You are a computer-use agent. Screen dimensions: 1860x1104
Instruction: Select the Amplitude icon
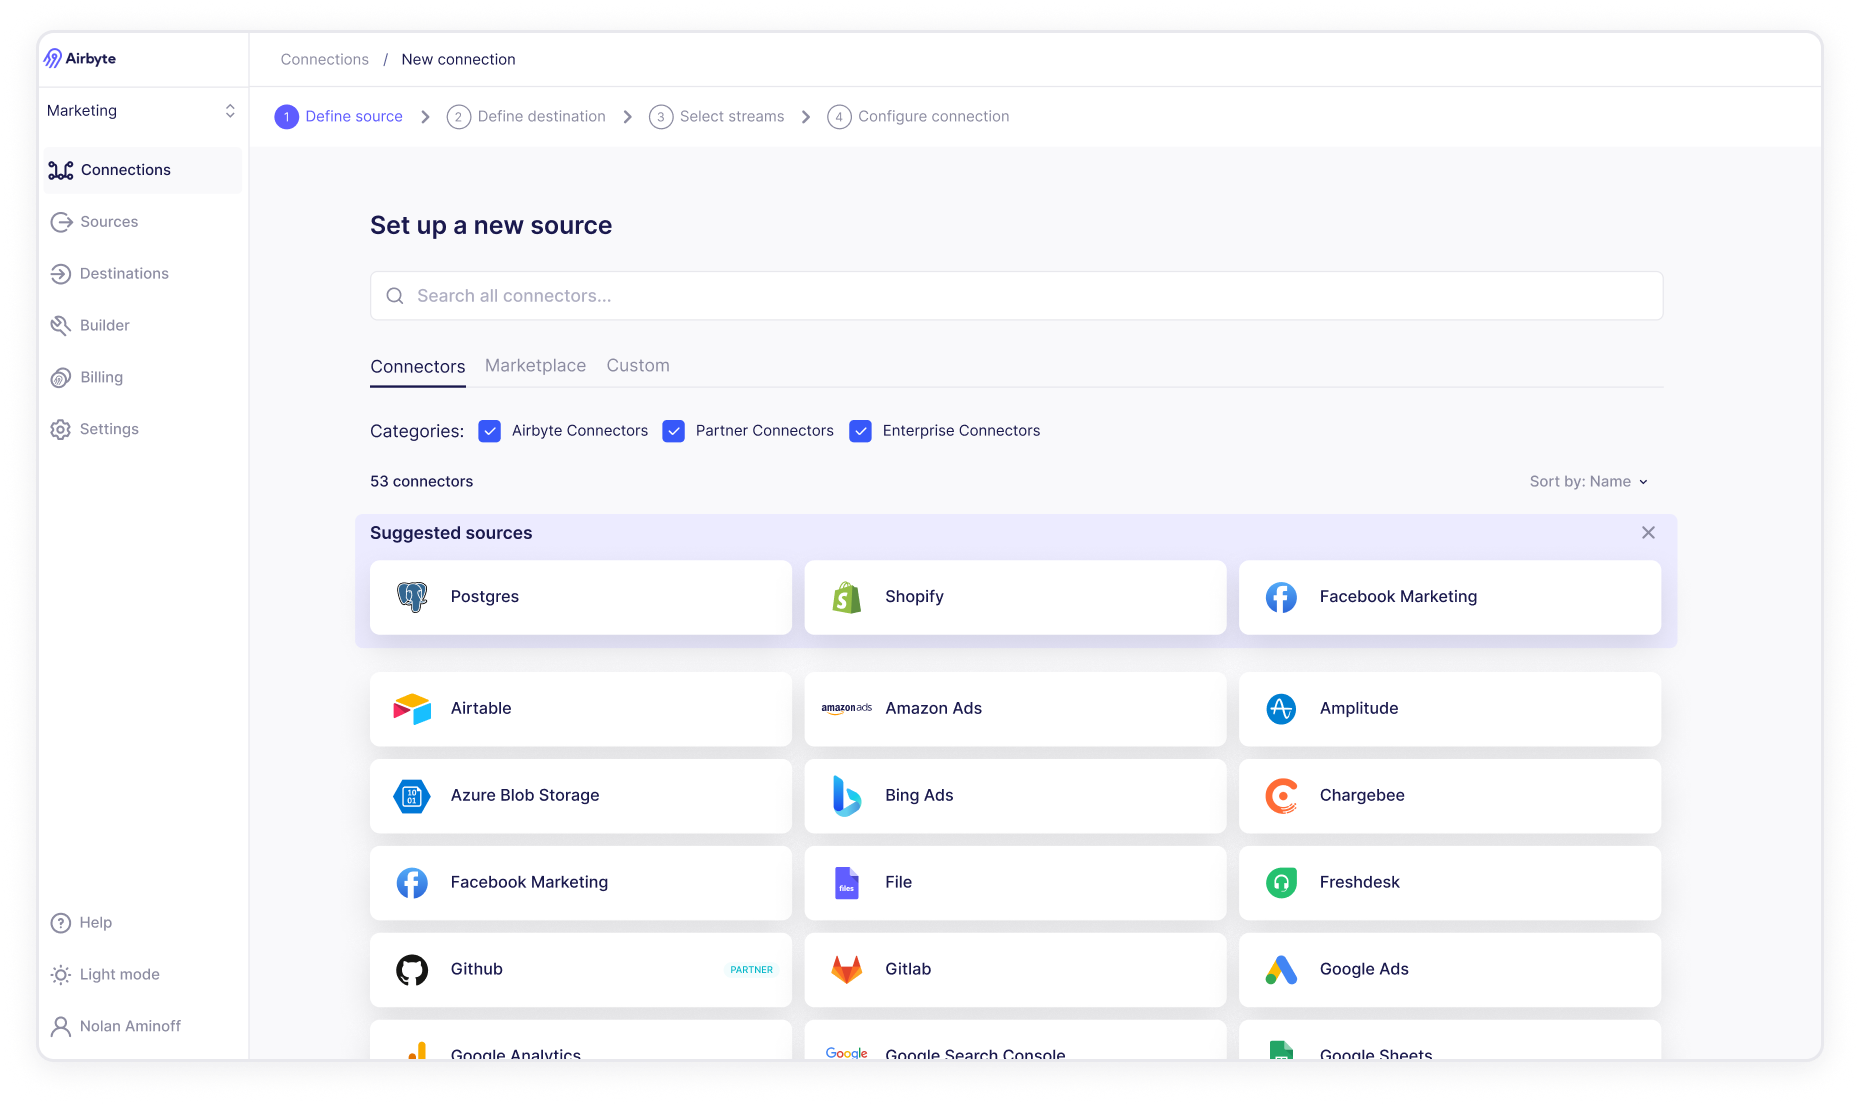point(1281,709)
